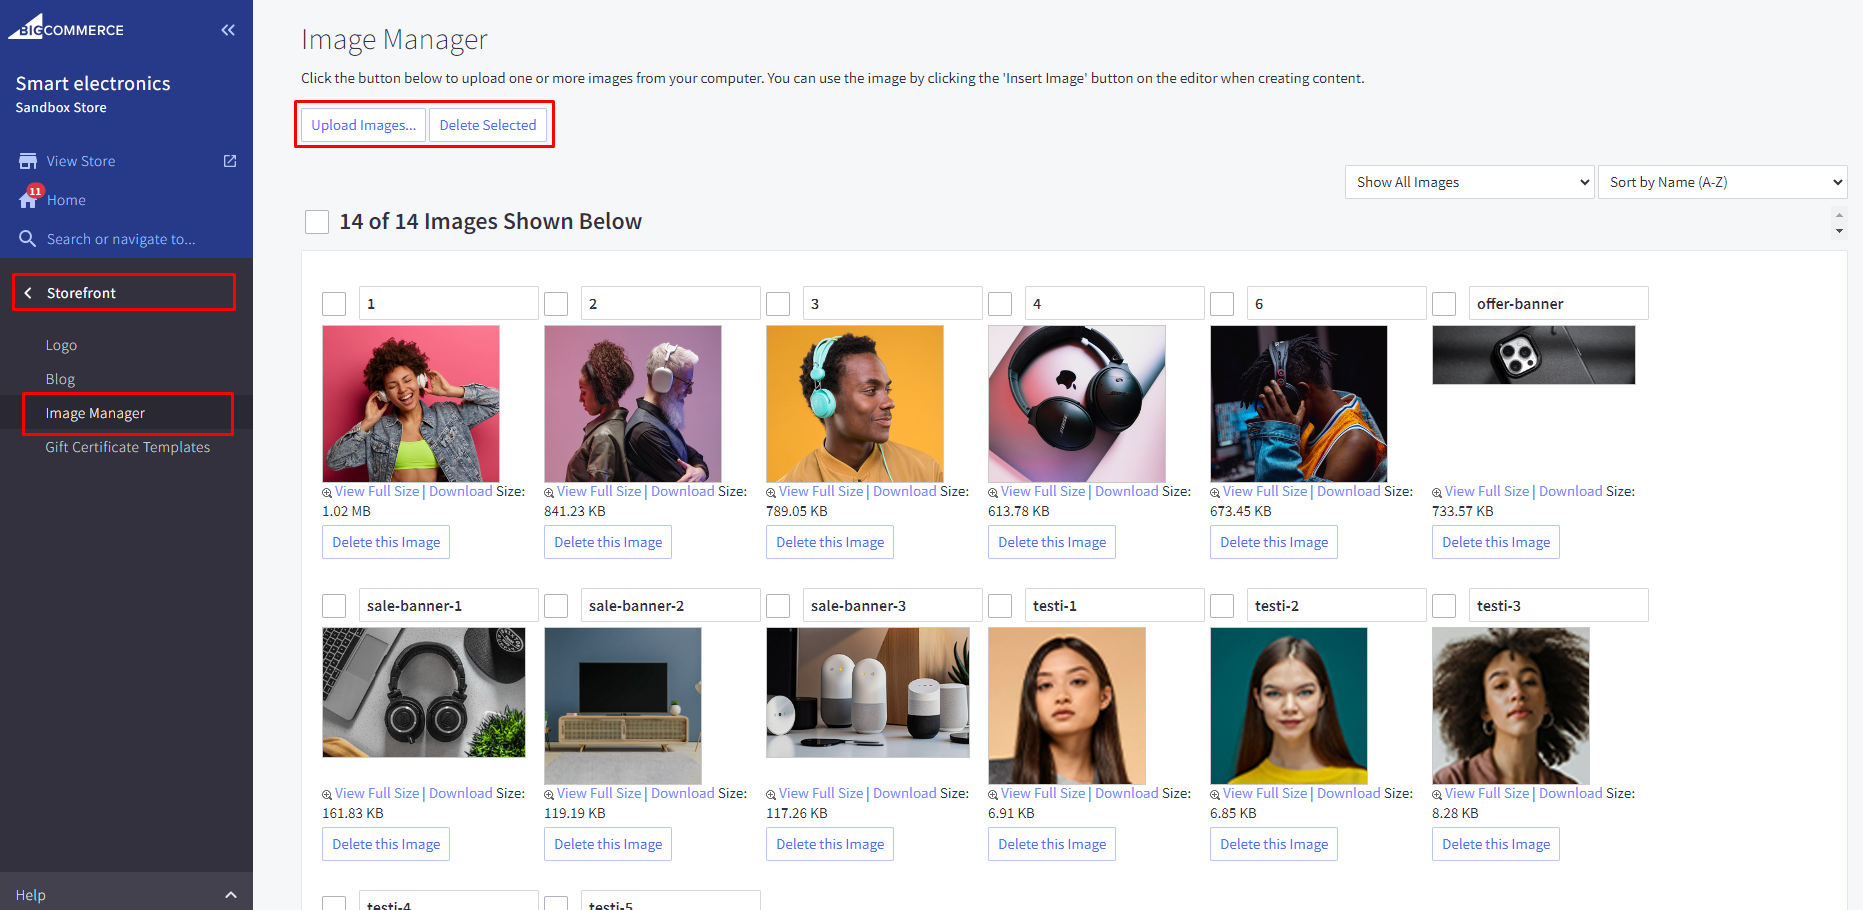Viewport: 1863px width, 910px height.
Task: Click the Upload Images button
Action: [363, 125]
